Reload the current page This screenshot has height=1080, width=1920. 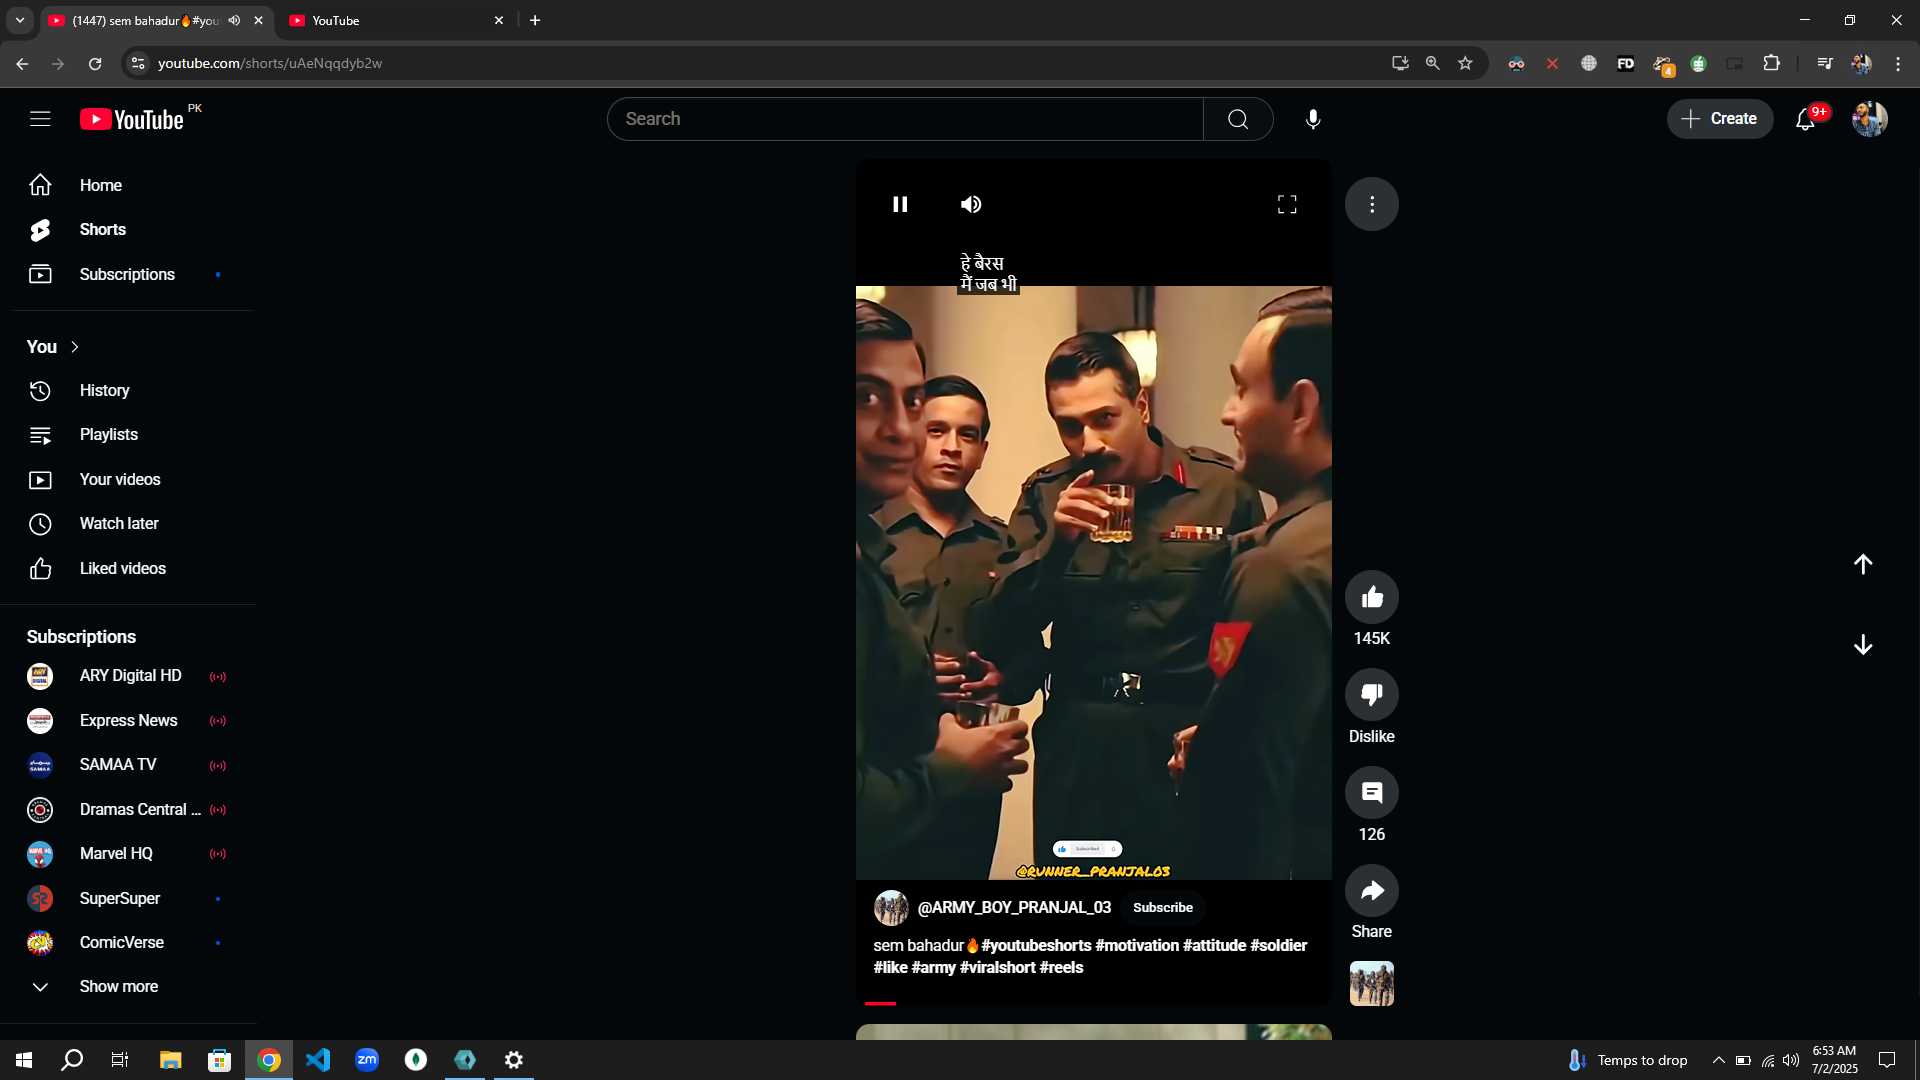pyautogui.click(x=95, y=63)
